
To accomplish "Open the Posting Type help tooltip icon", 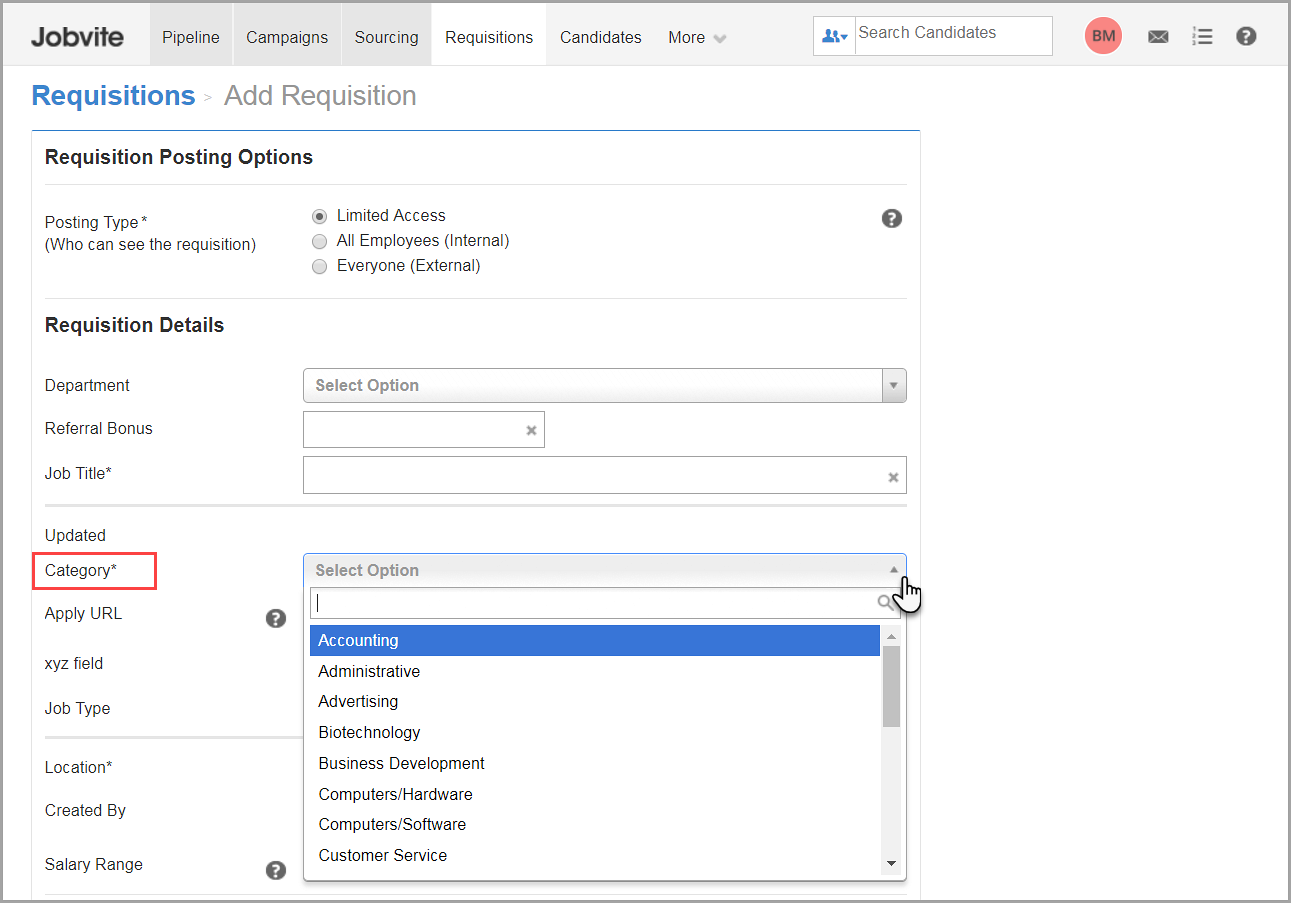I will (891, 218).
